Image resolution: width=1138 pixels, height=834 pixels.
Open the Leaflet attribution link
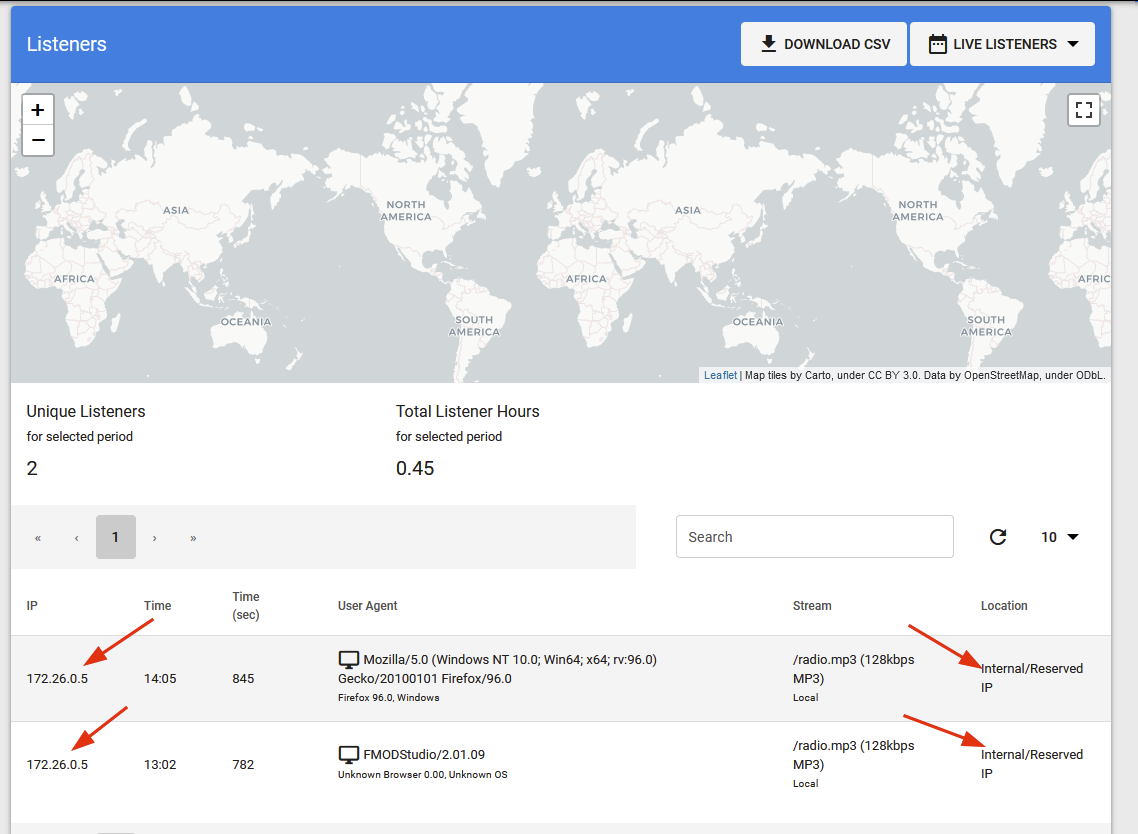pos(719,374)
